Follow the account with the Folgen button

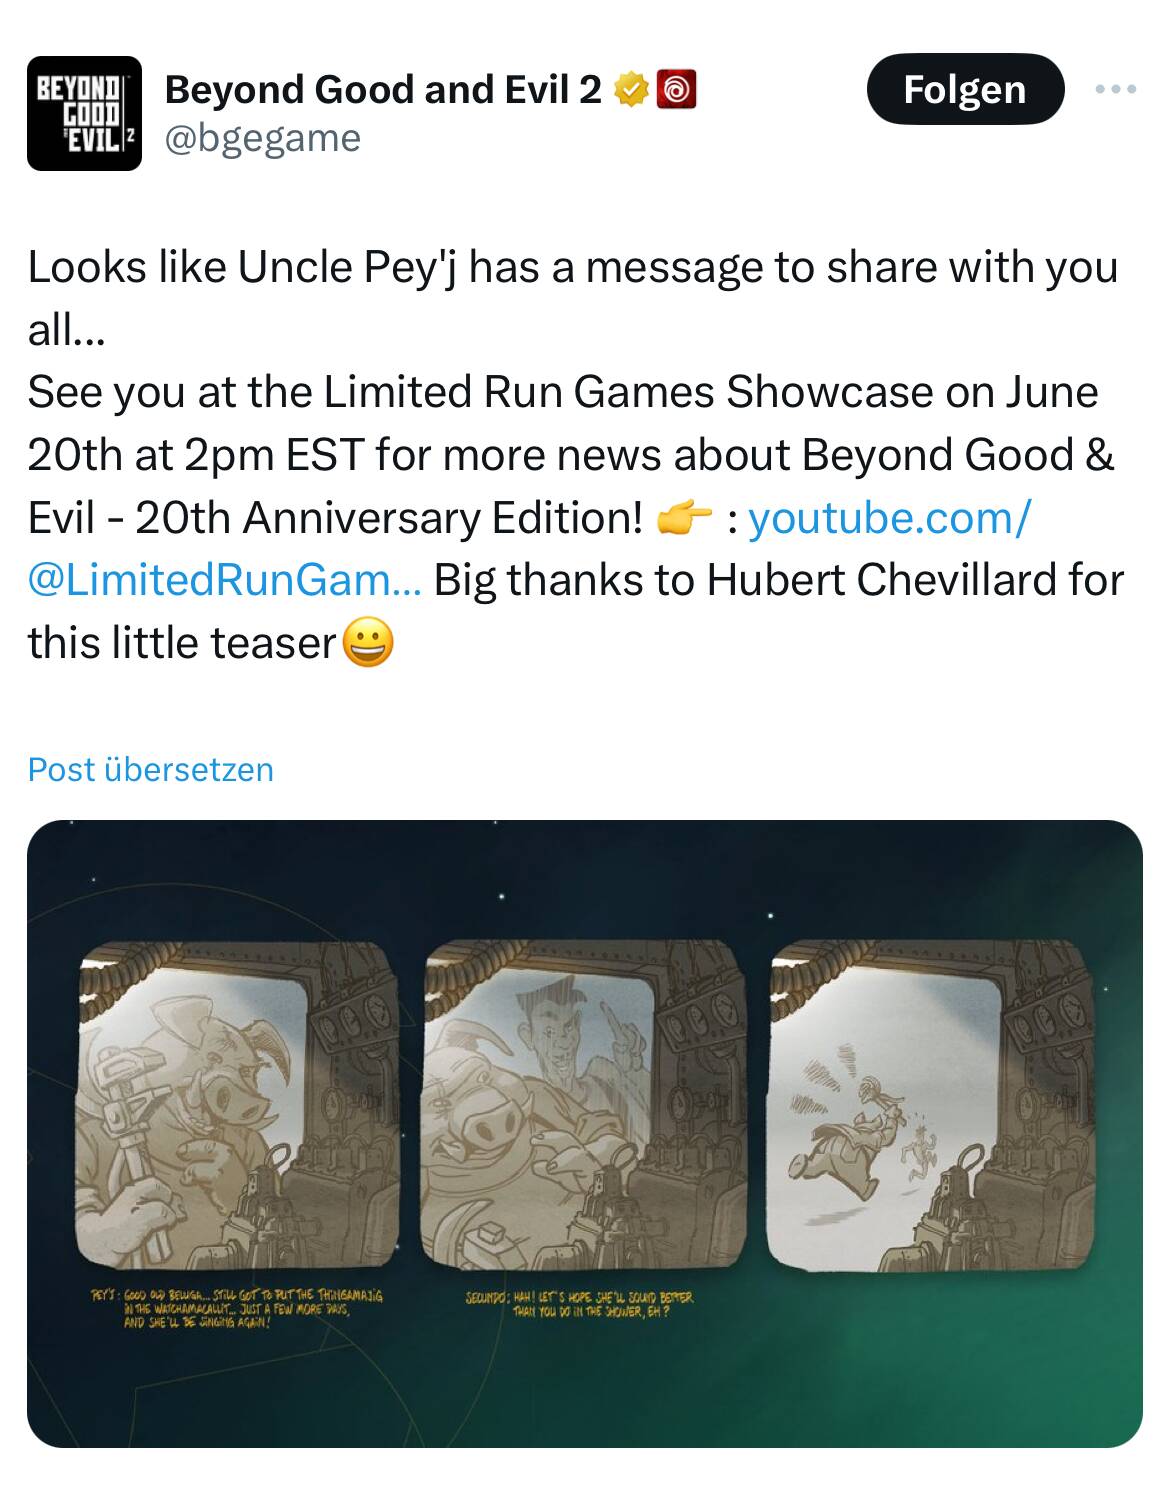[964, 89]
